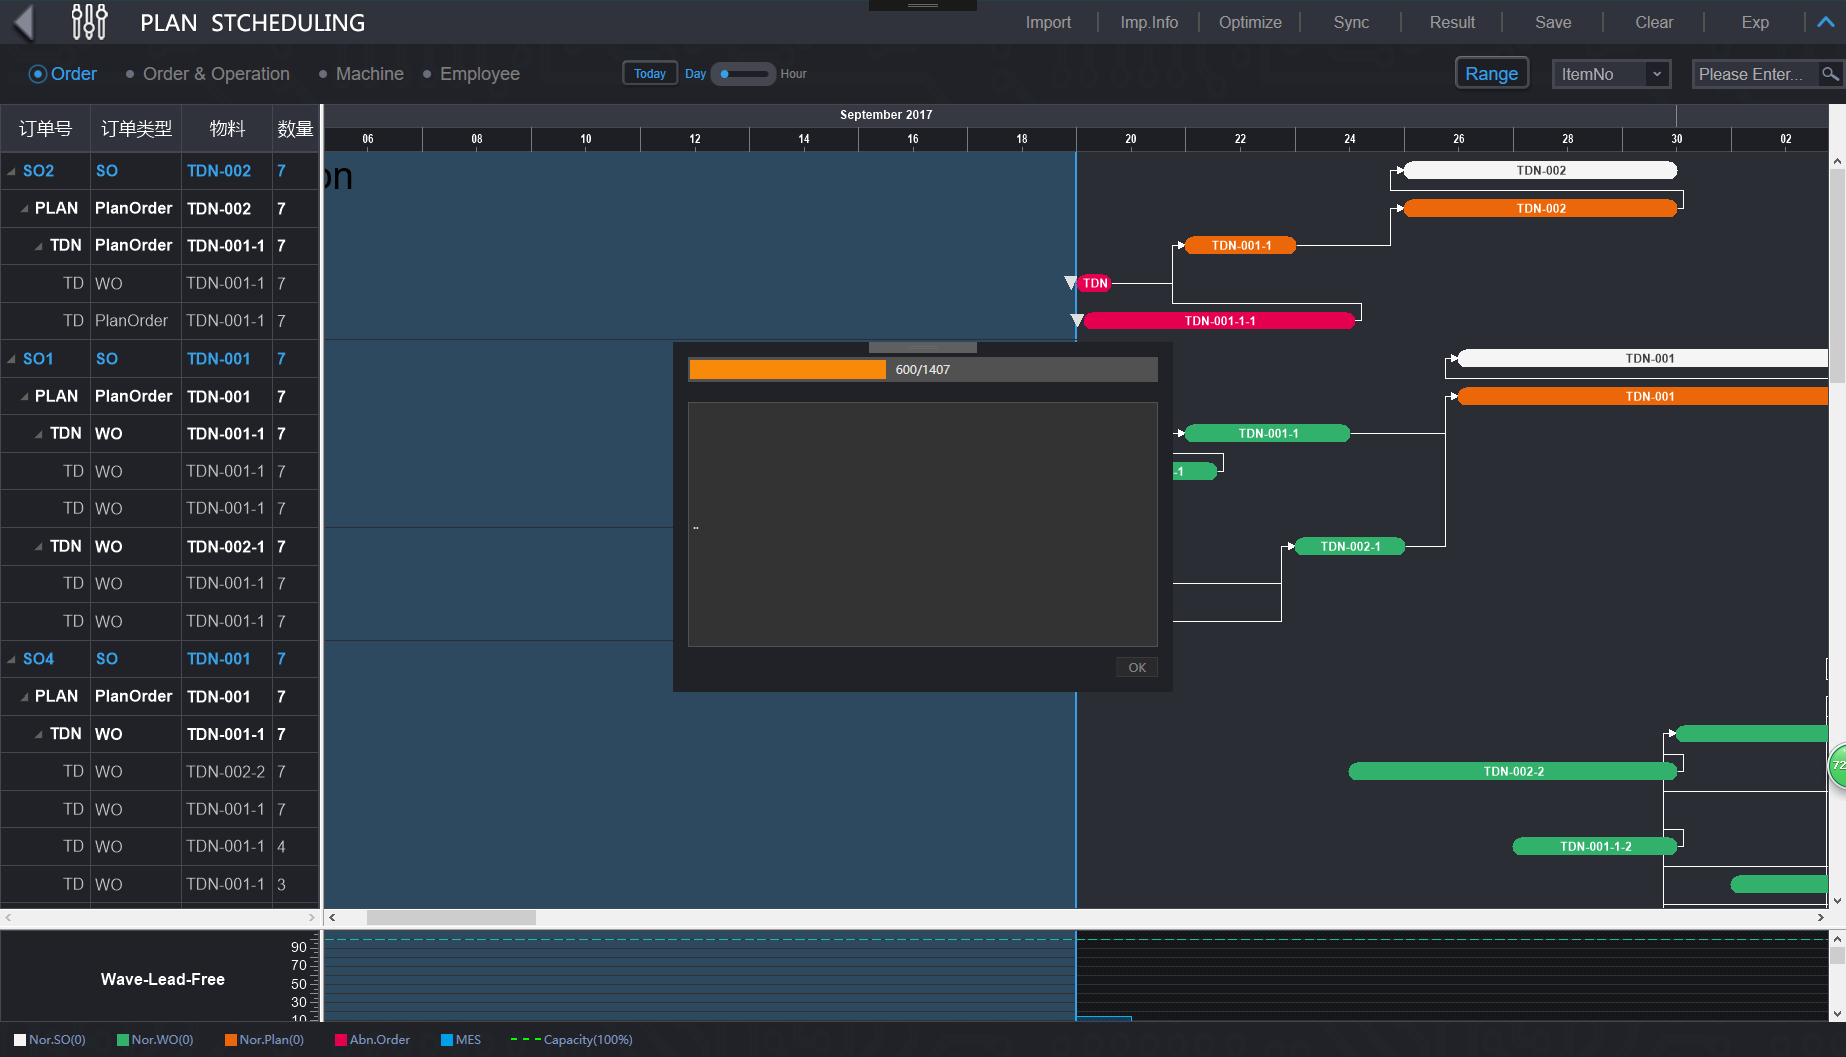This screenshot has width=1846, height=1057.
Task: Select the green TDN-001-1 Gantt bar
Action: click(x=1267, y=434)
